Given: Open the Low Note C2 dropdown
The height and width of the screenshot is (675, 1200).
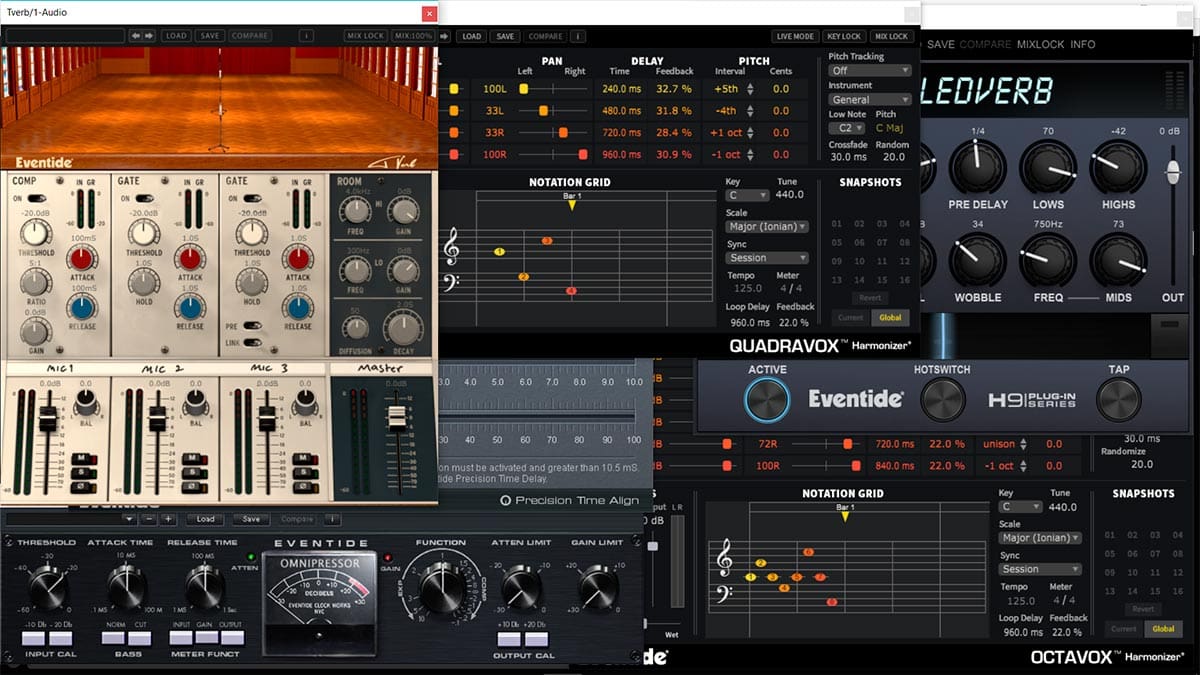Looking at the screenshot, I should coord(847,128).
